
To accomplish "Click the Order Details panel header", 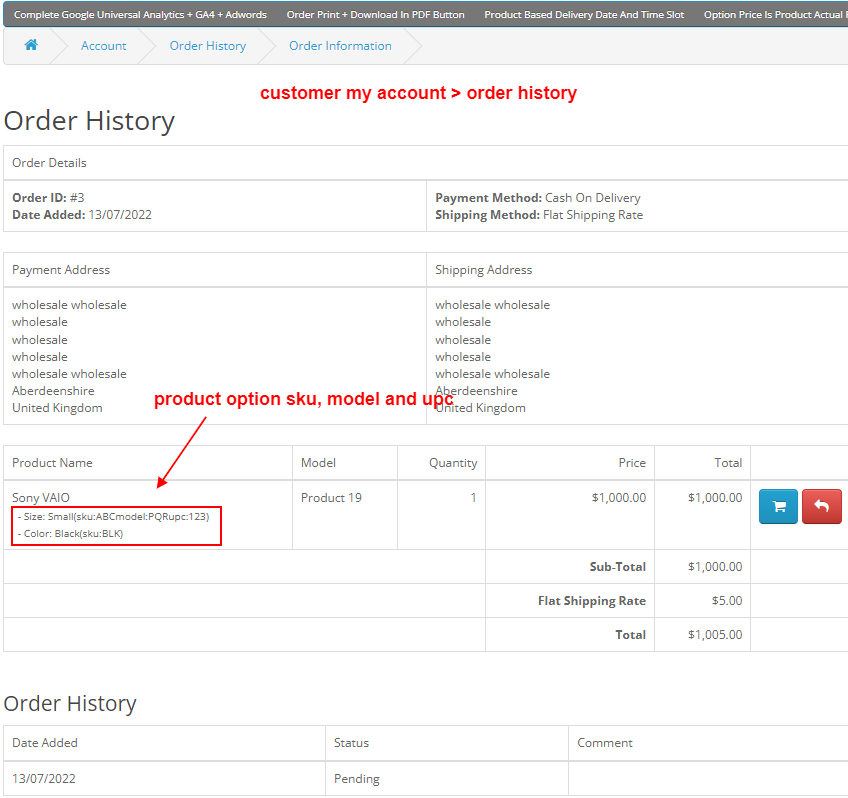I will point(49,162).
